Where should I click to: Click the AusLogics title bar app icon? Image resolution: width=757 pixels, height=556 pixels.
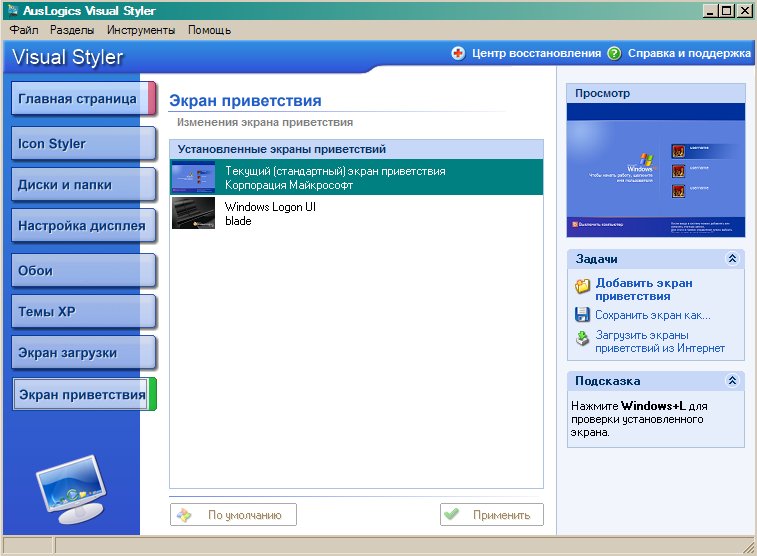[x=13, y=10]
